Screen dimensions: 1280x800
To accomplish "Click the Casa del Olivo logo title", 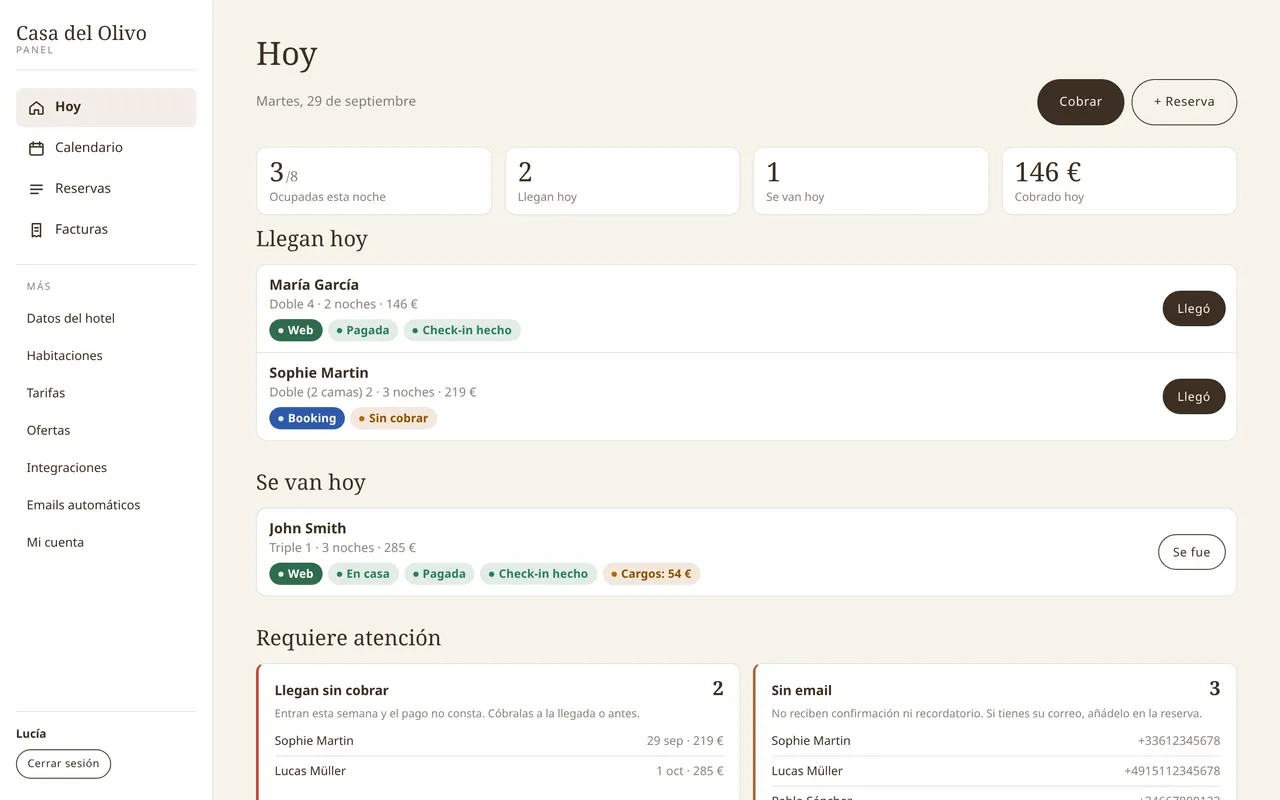I will (x=81, y=33).
